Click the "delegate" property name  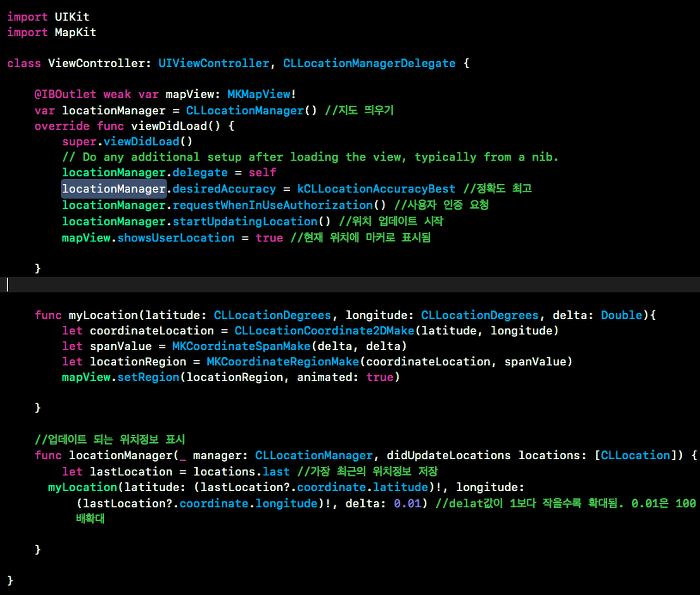(200, 173)
